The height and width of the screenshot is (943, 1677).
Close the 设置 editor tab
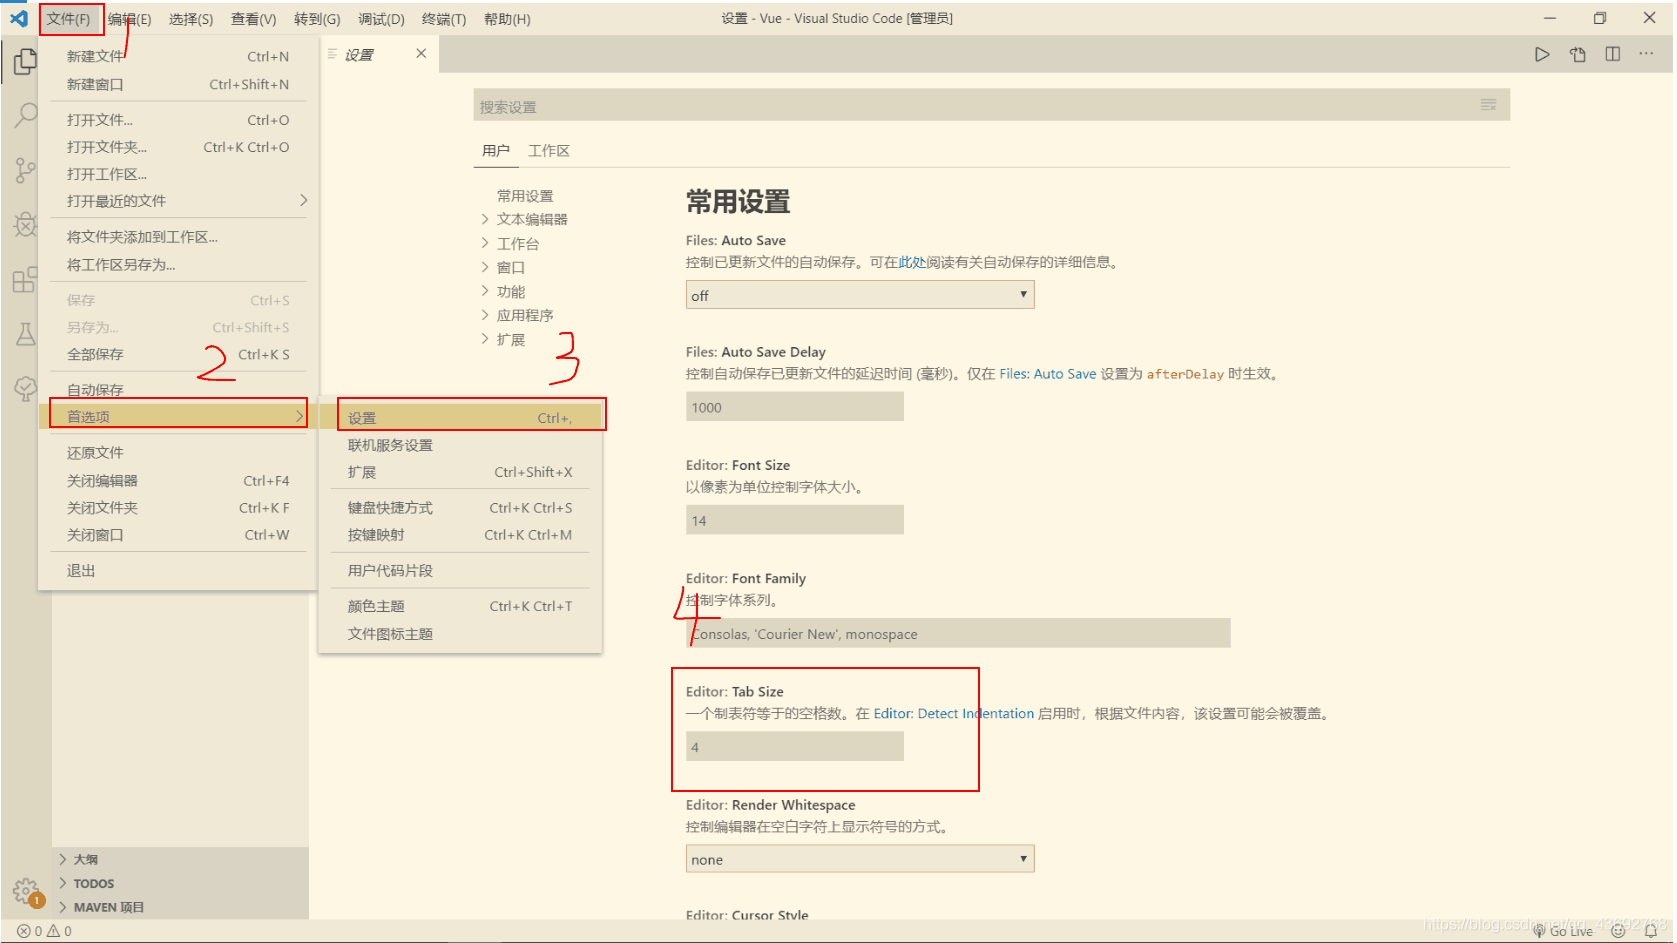[x=421, y=53]
